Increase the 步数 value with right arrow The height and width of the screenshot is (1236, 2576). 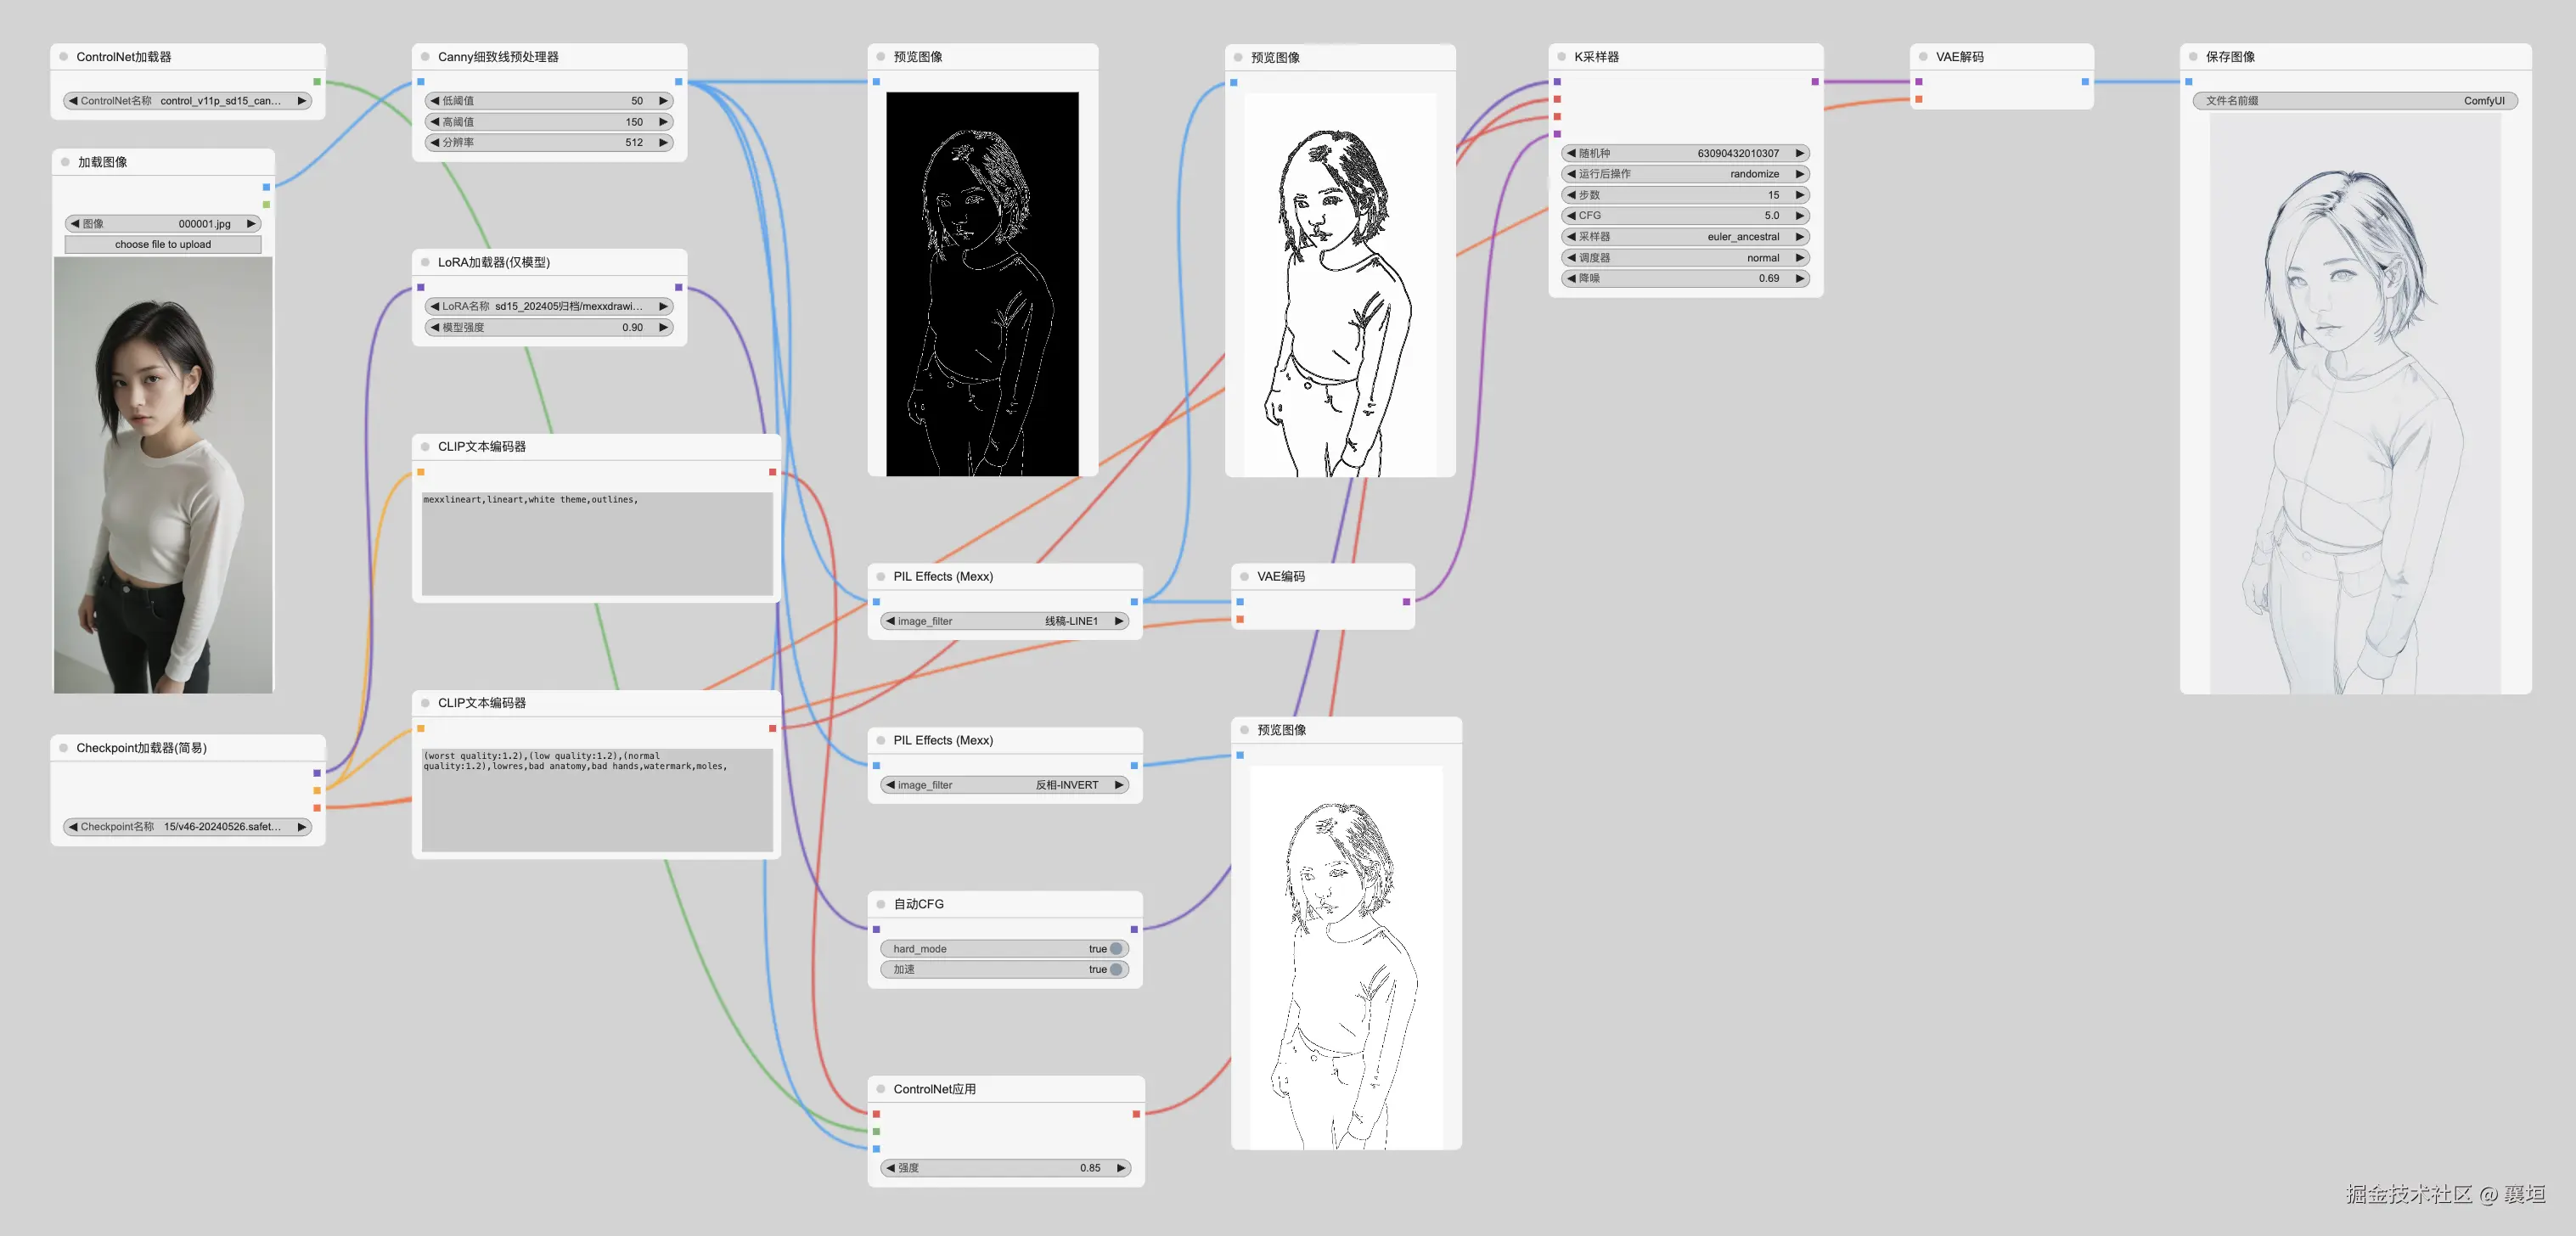click(1799, 195)
